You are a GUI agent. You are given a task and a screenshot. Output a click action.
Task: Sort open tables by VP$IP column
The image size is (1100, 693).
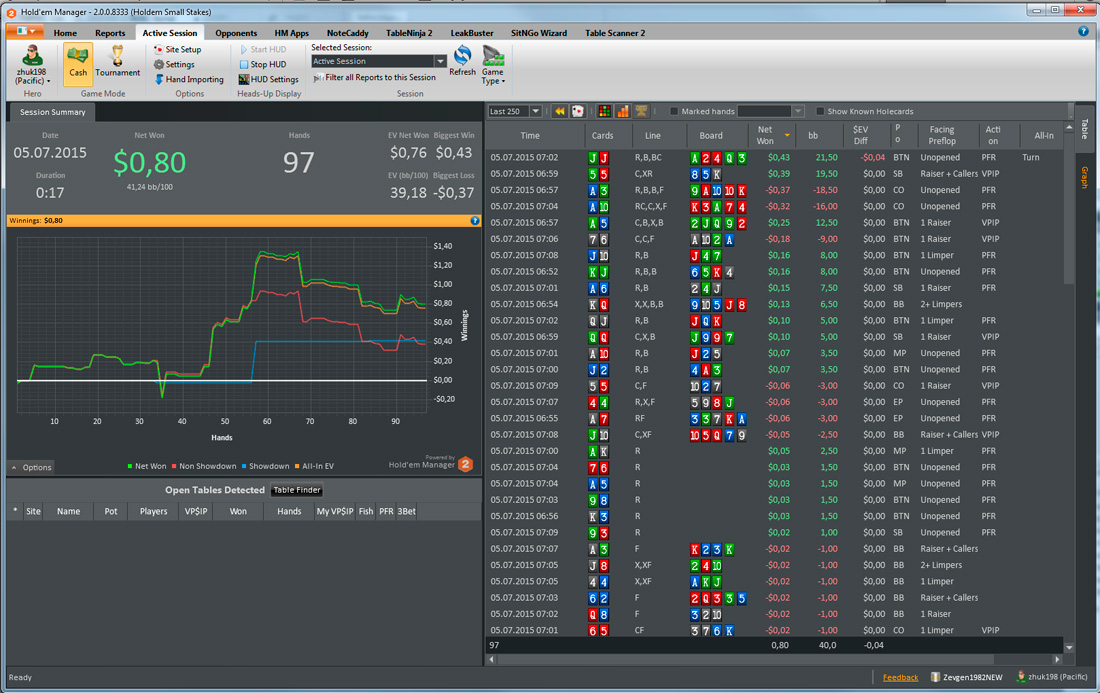[196, 511]
